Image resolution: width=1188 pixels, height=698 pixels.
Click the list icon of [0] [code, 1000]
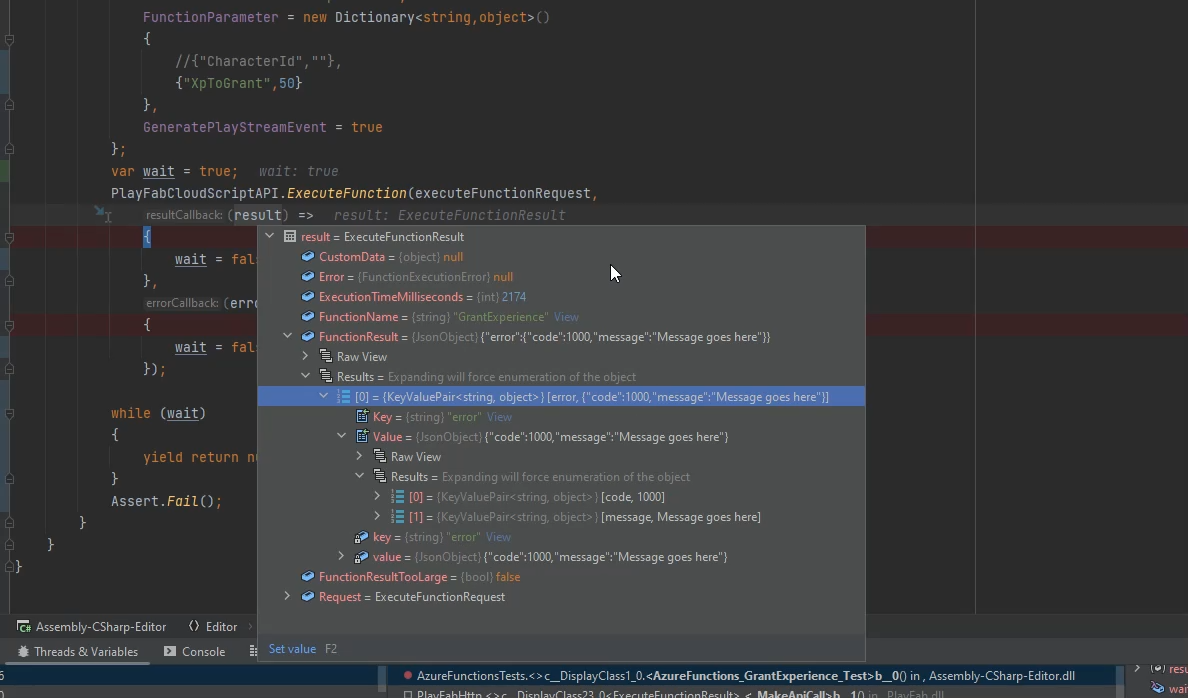(398, 497)
